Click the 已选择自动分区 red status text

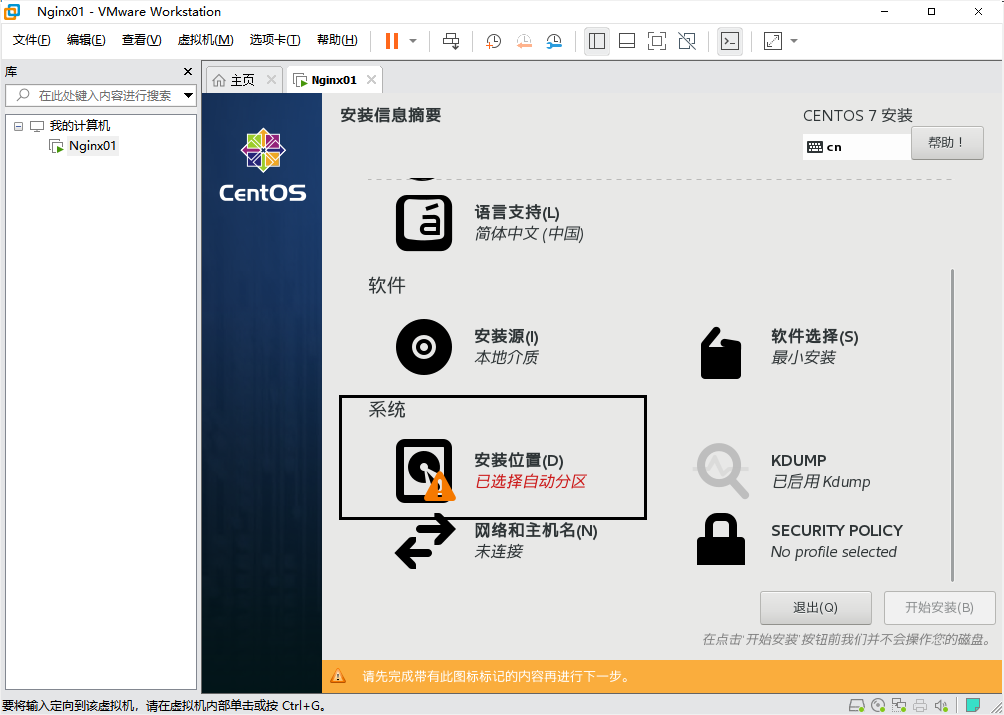point(530,481)
